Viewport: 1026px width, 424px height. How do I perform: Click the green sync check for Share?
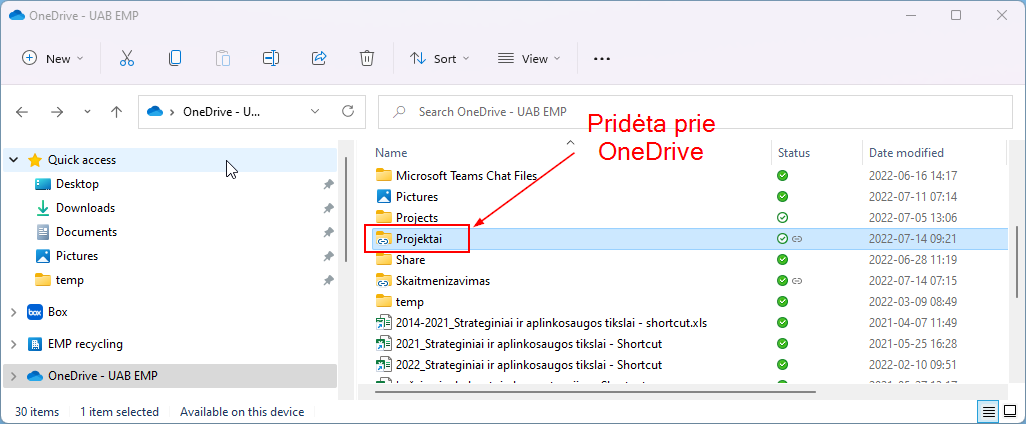(x=782, y=260)
